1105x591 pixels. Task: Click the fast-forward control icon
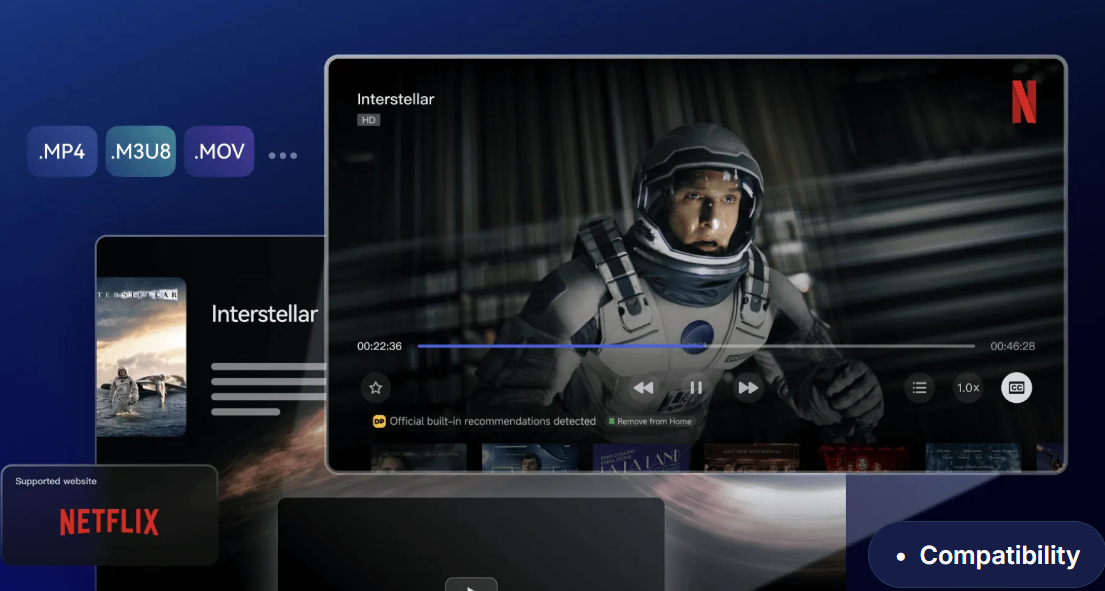pos(747,387)
